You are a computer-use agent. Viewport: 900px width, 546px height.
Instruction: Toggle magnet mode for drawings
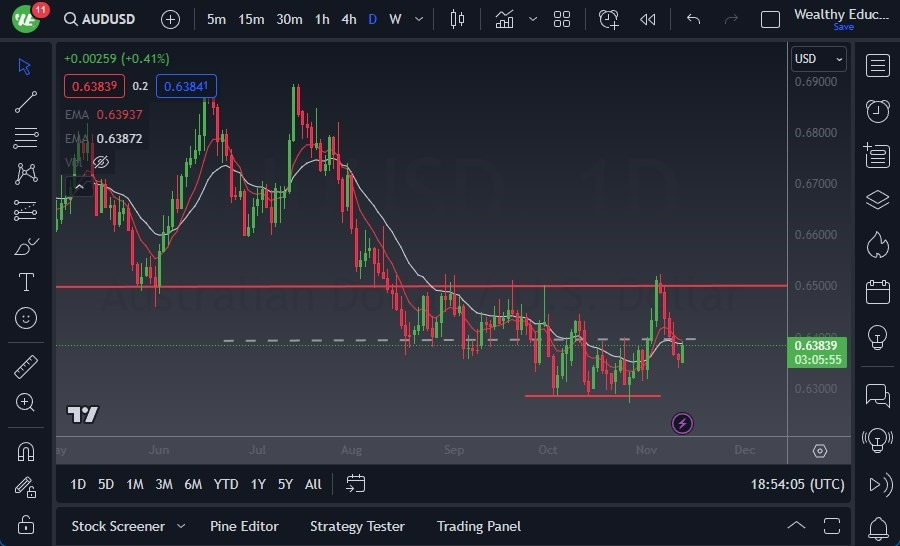tap(26, 452)
